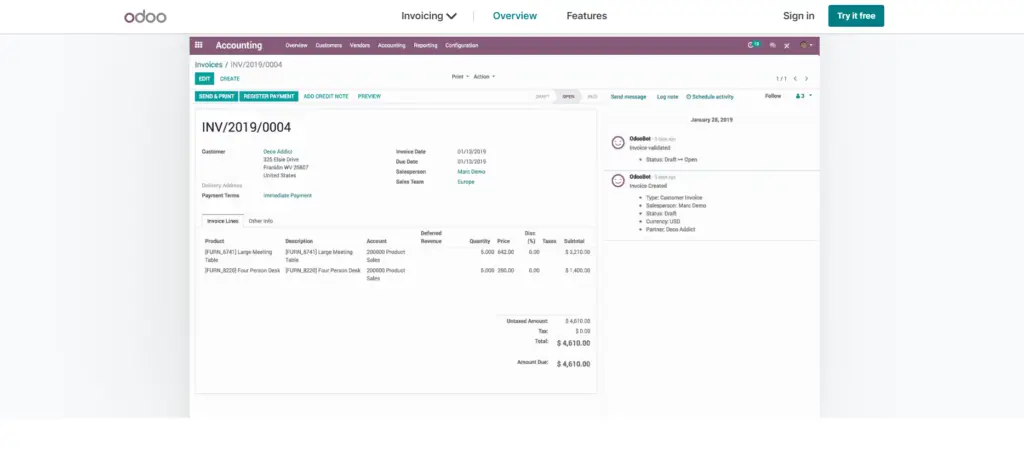Screen dimensions: 1024x475
Task: Open the apps grid menu icon
Action: tap(199, 45)
